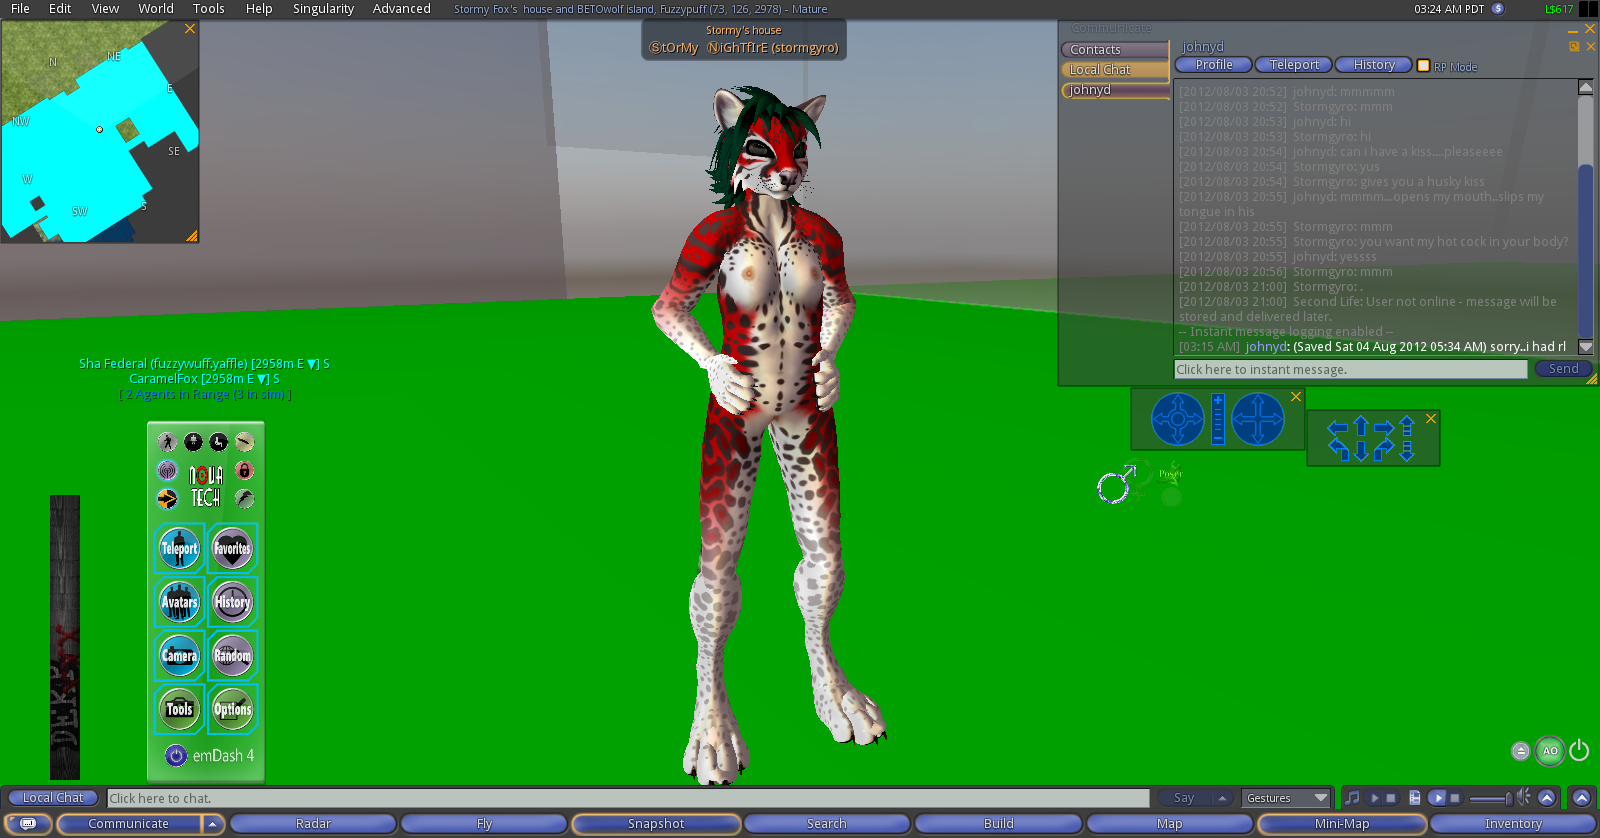
Task: Enable the RP Mode checkbox
Action: [x=1423, y=66]
